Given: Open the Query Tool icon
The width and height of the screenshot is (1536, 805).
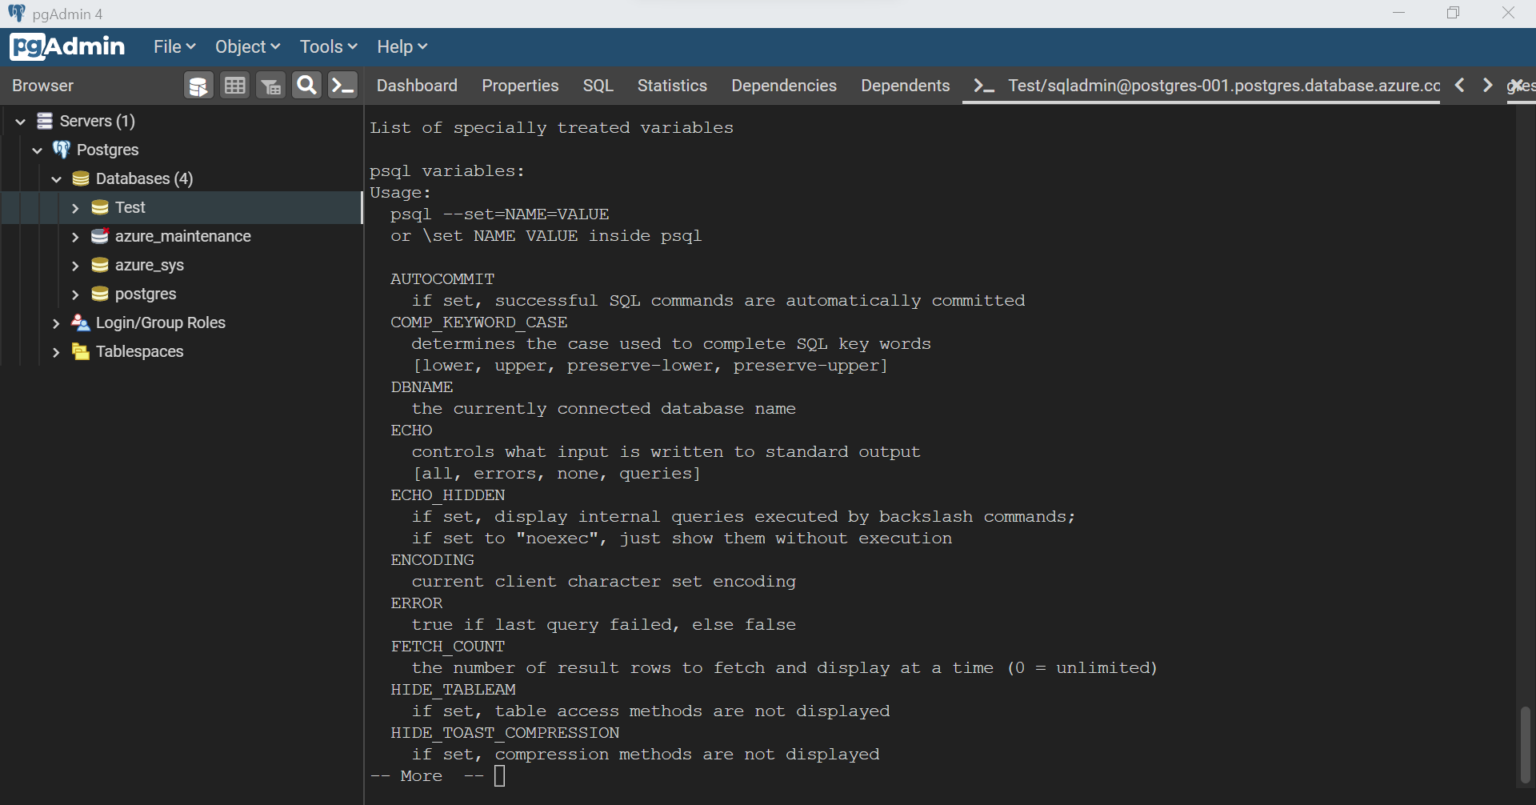Looking at the screenshot, I should click(x=198, y=85).
